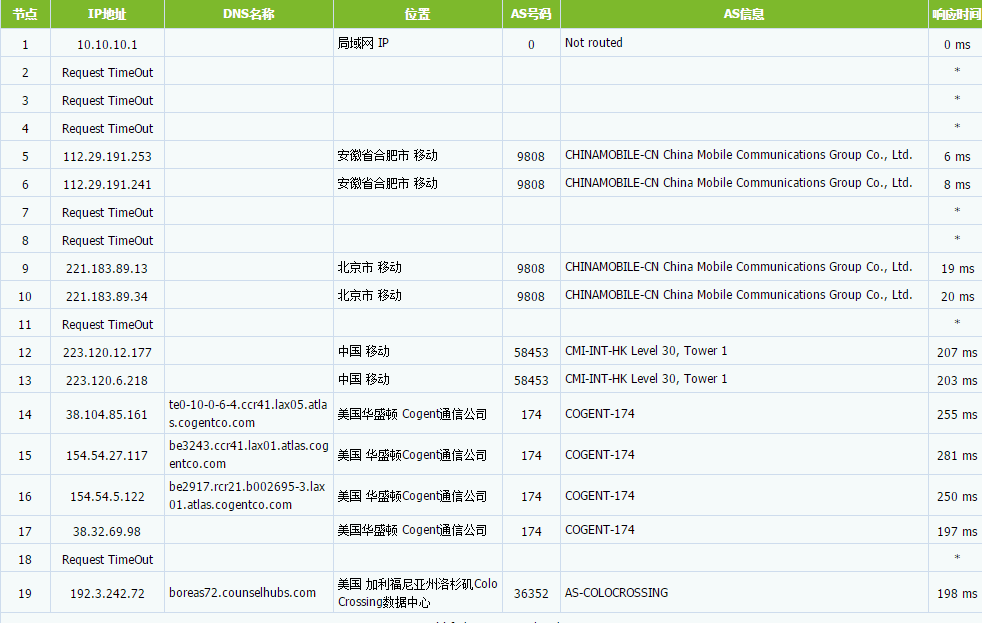Click the IP地址 column header

[107, 14]
